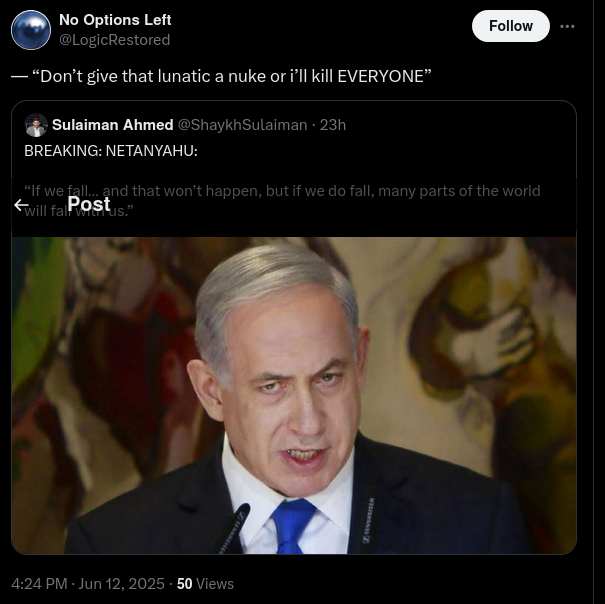Click the word EVERYONE in the tweet
605x604 pixels.
point(381,76)
